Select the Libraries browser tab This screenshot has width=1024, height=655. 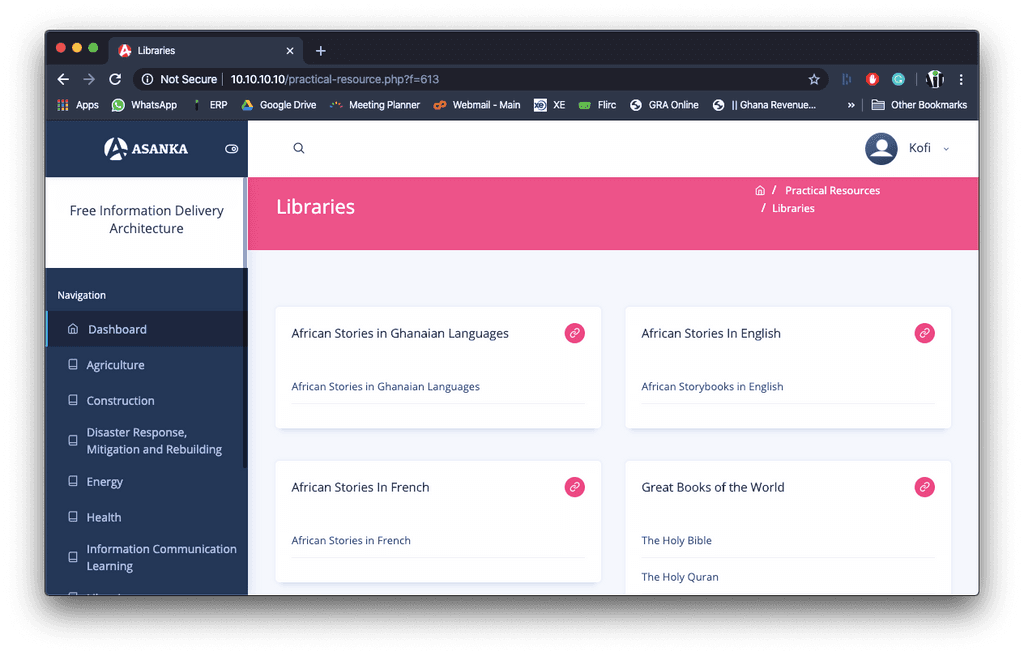pos(205,50)
